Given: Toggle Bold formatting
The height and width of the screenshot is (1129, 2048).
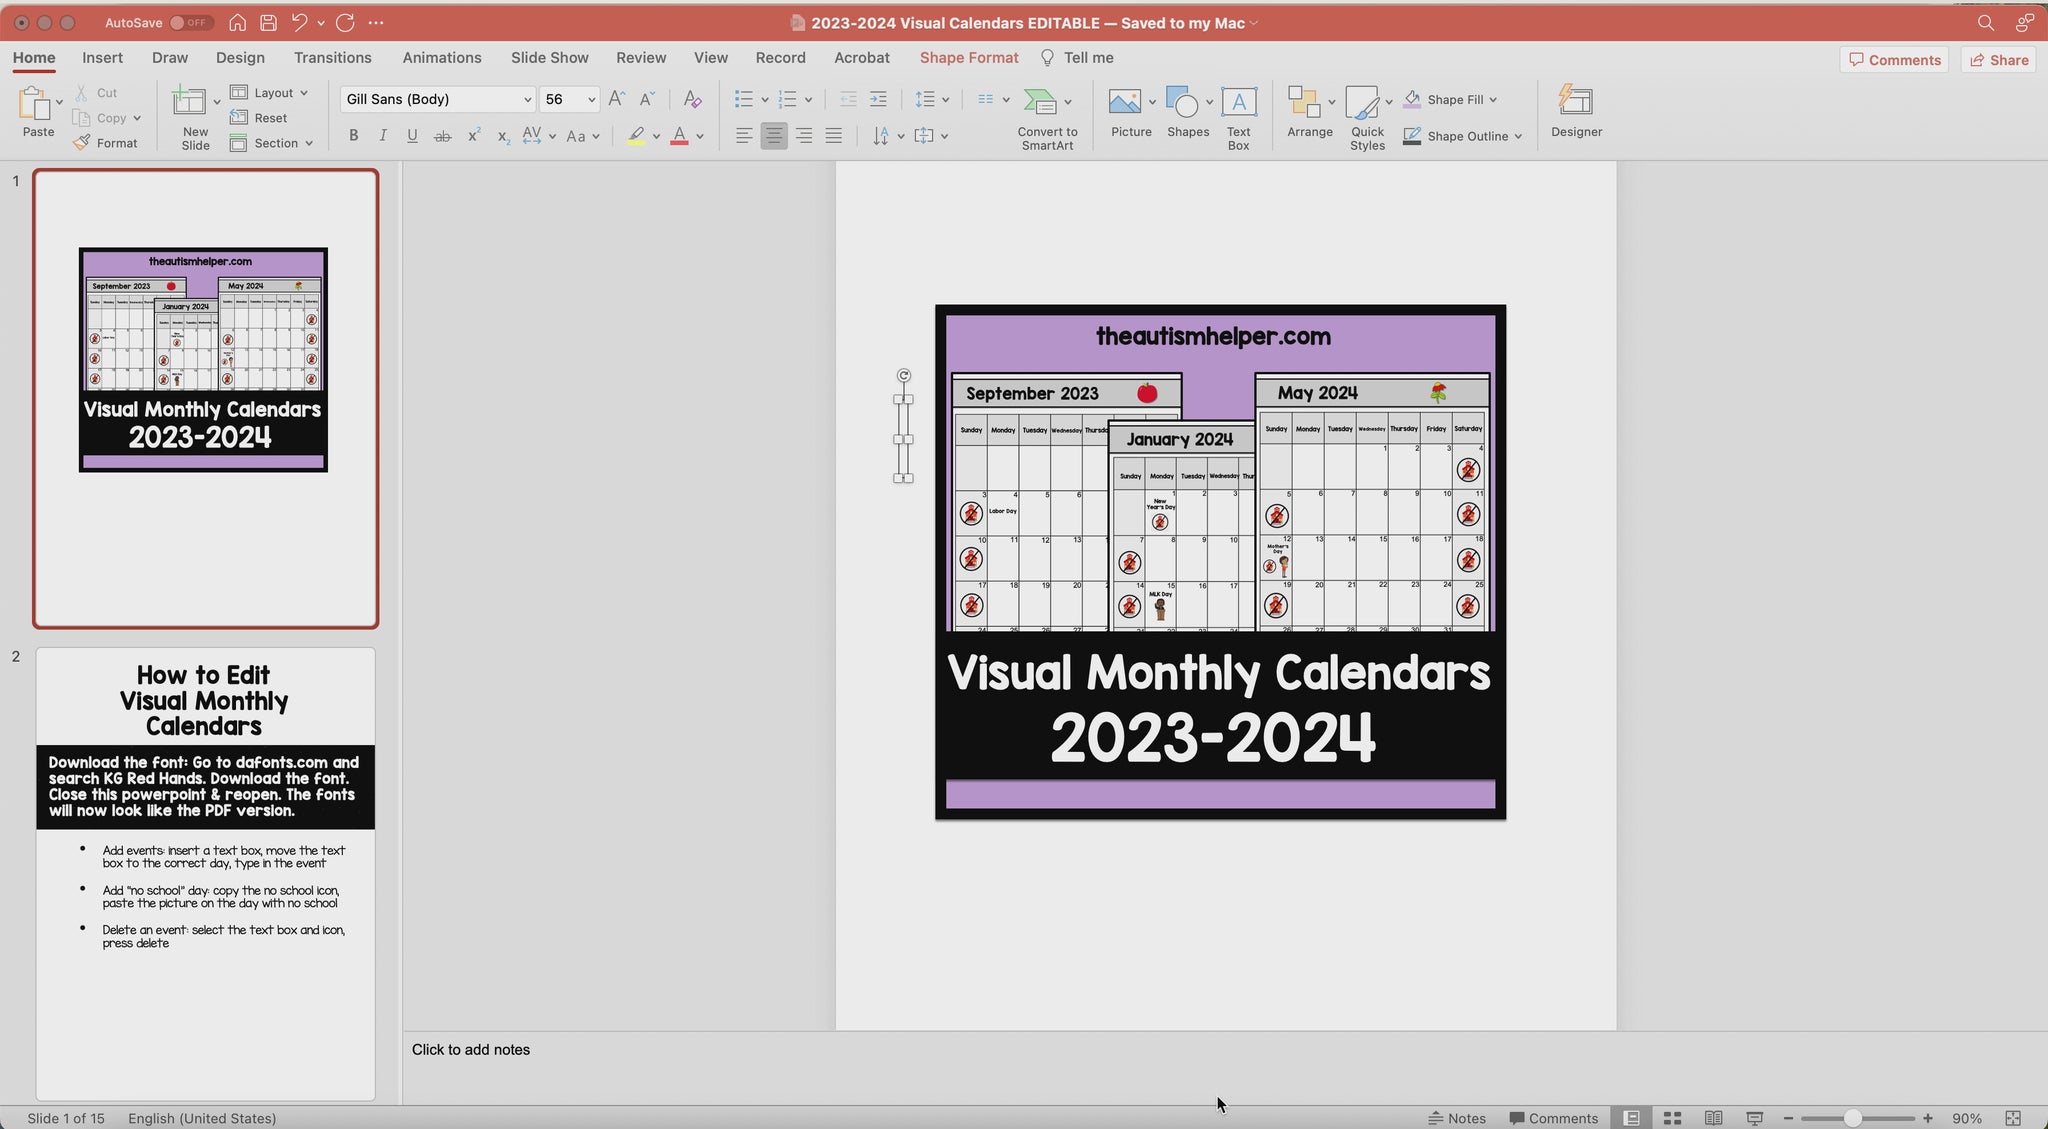Looking at the screenshot, I should coord(353,136).
